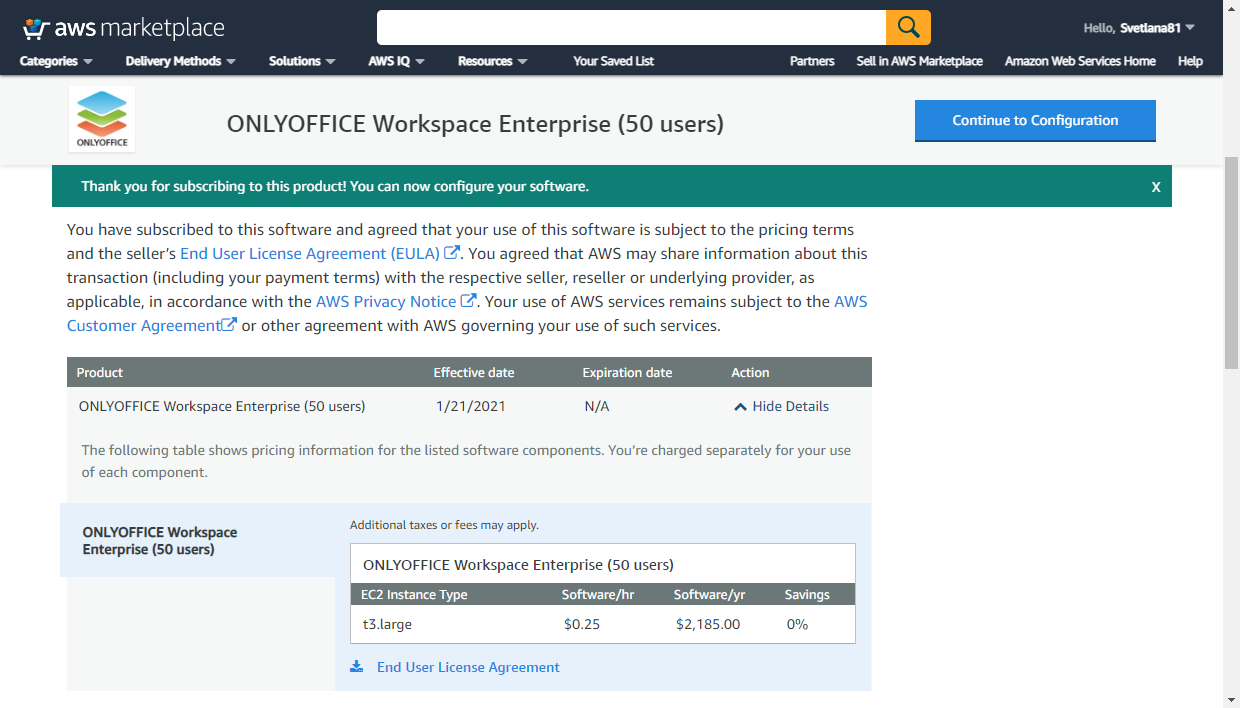
Task: Click the scrollbar down arrow
Action: (1231, 698)
